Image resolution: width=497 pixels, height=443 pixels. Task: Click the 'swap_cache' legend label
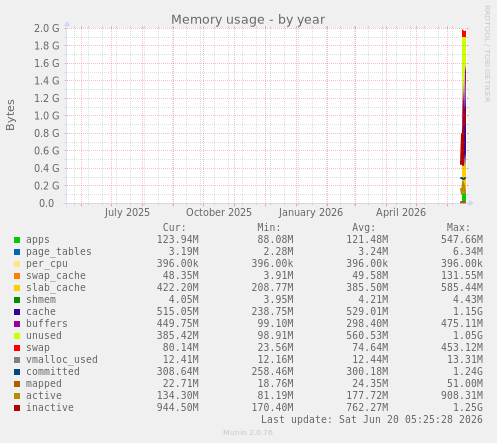point(56,276)
